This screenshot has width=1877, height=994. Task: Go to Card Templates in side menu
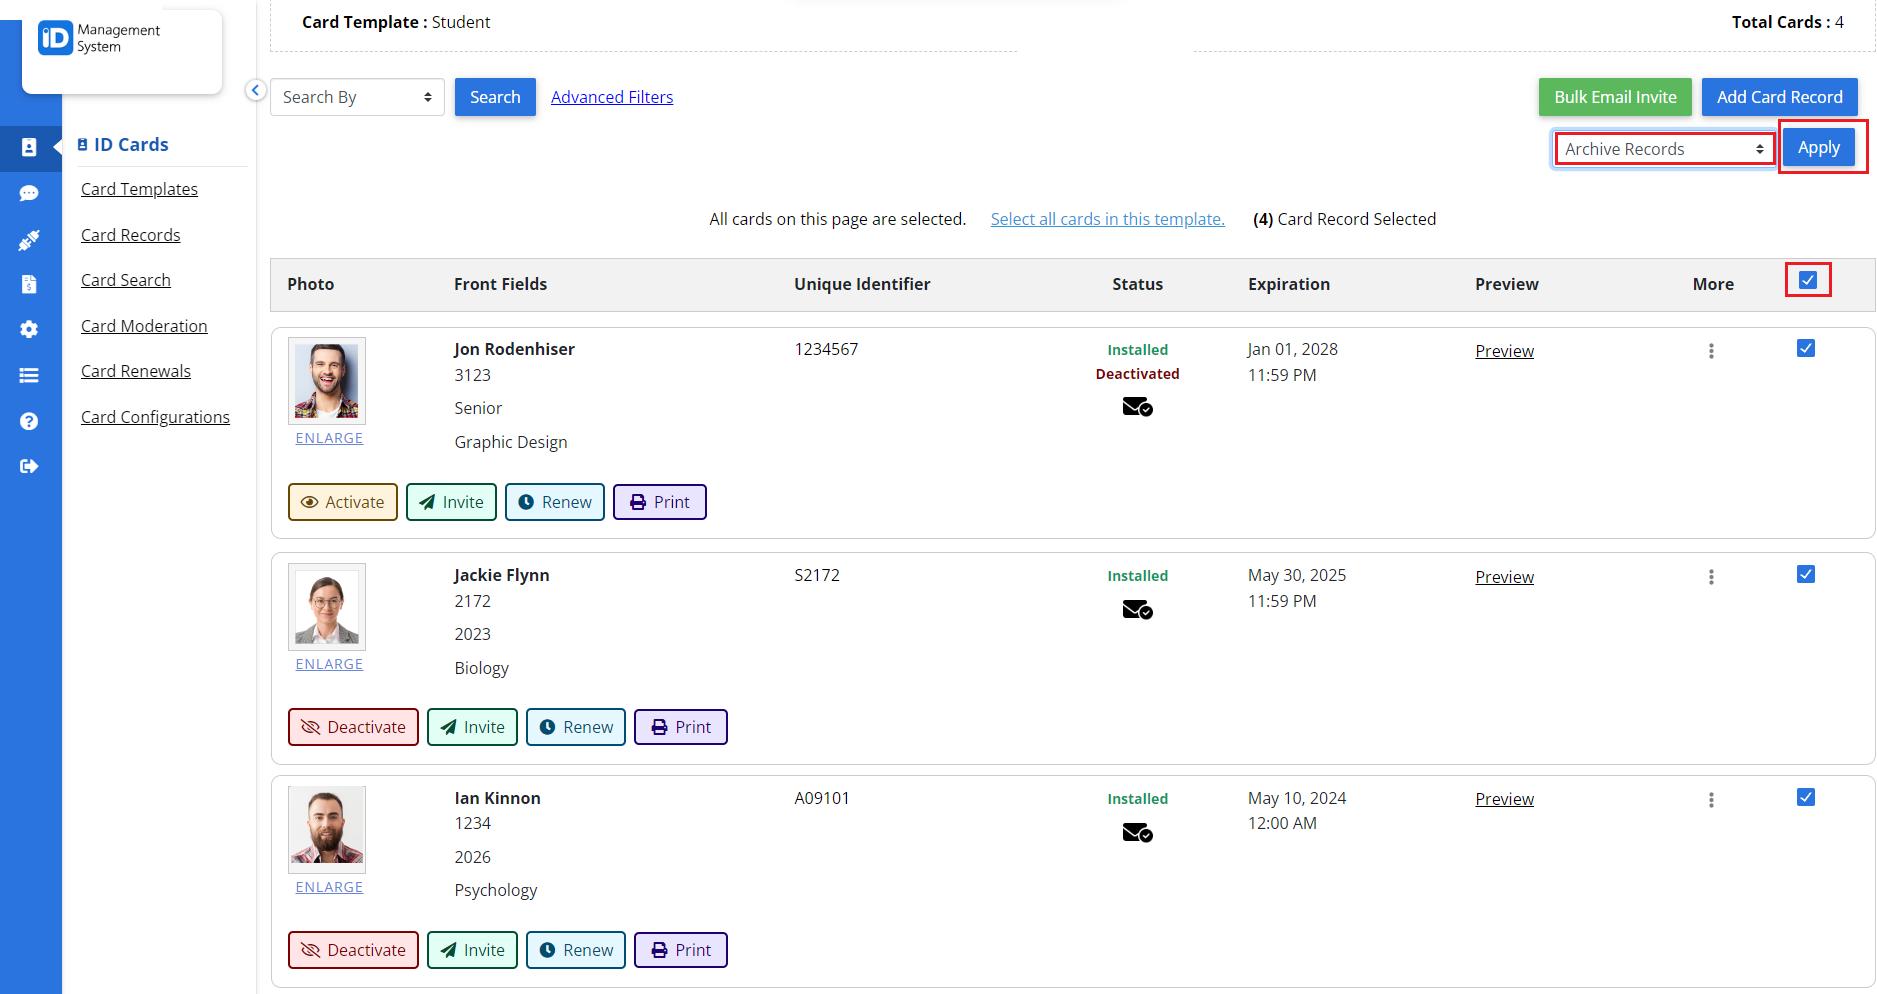pos(139,189)
